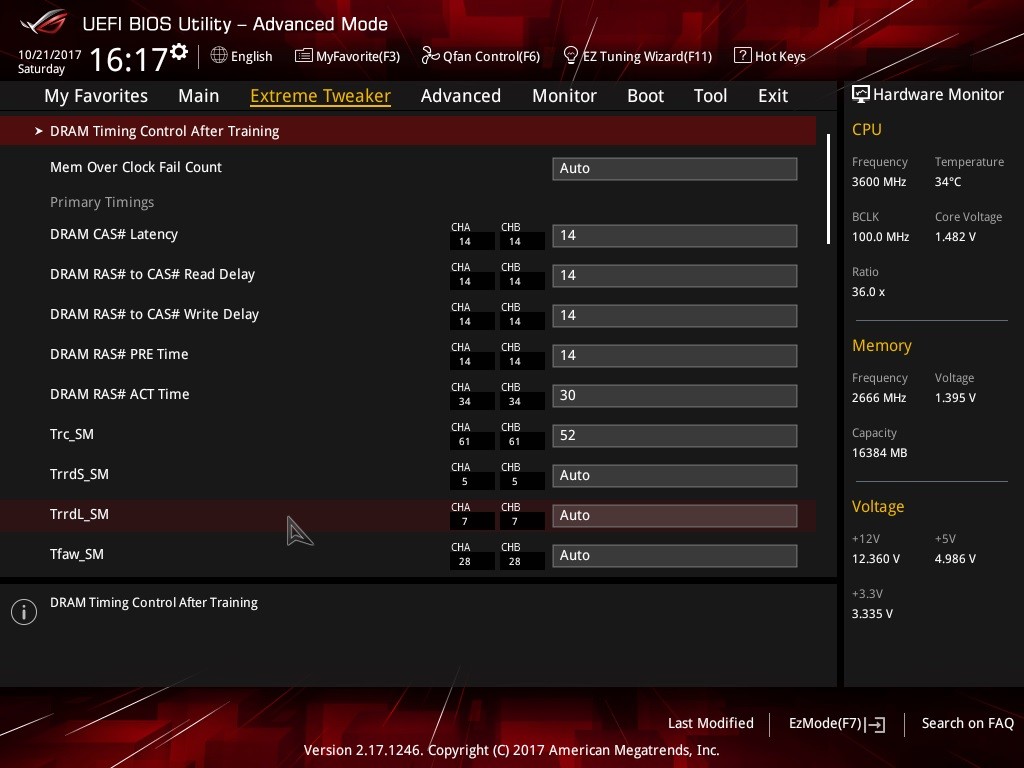Click Search on FAQ link
Screen dimensions: 1024x768
[967, 723]
